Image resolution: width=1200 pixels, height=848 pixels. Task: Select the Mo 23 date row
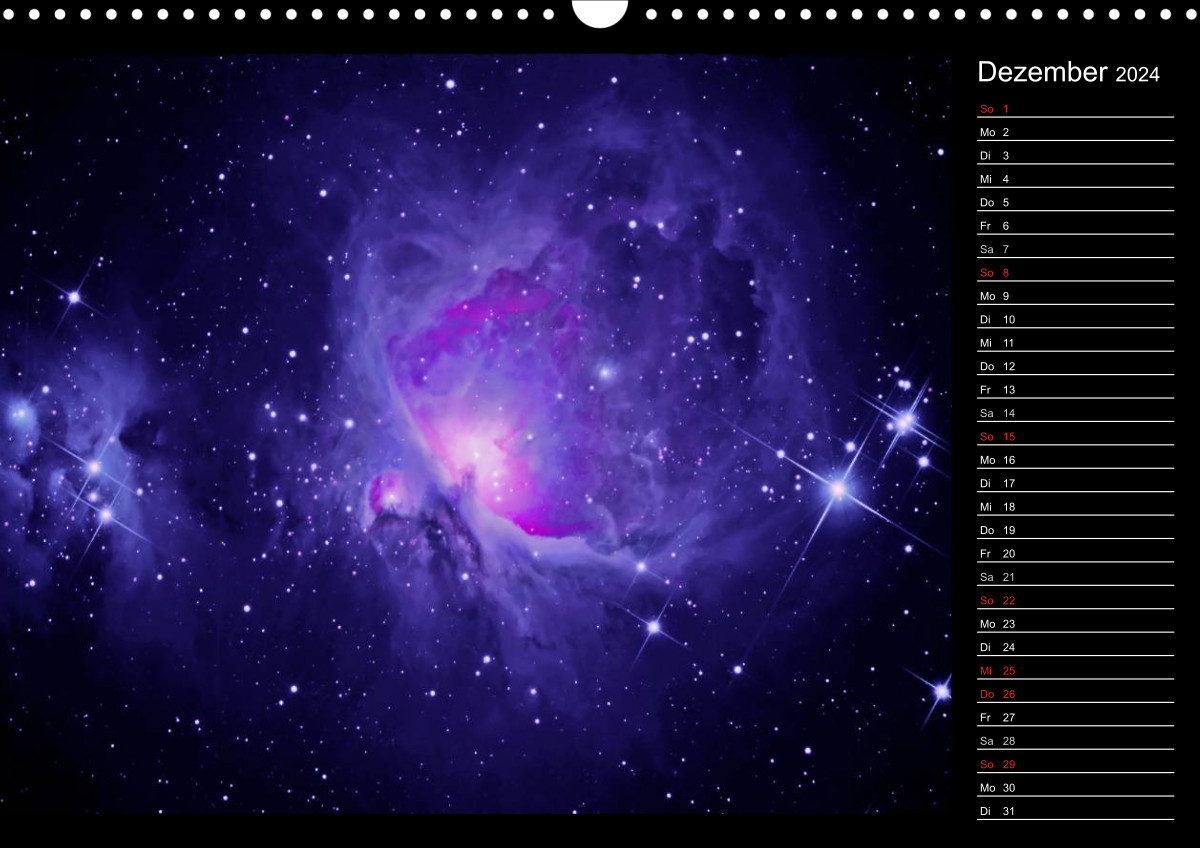(1075, 623)
